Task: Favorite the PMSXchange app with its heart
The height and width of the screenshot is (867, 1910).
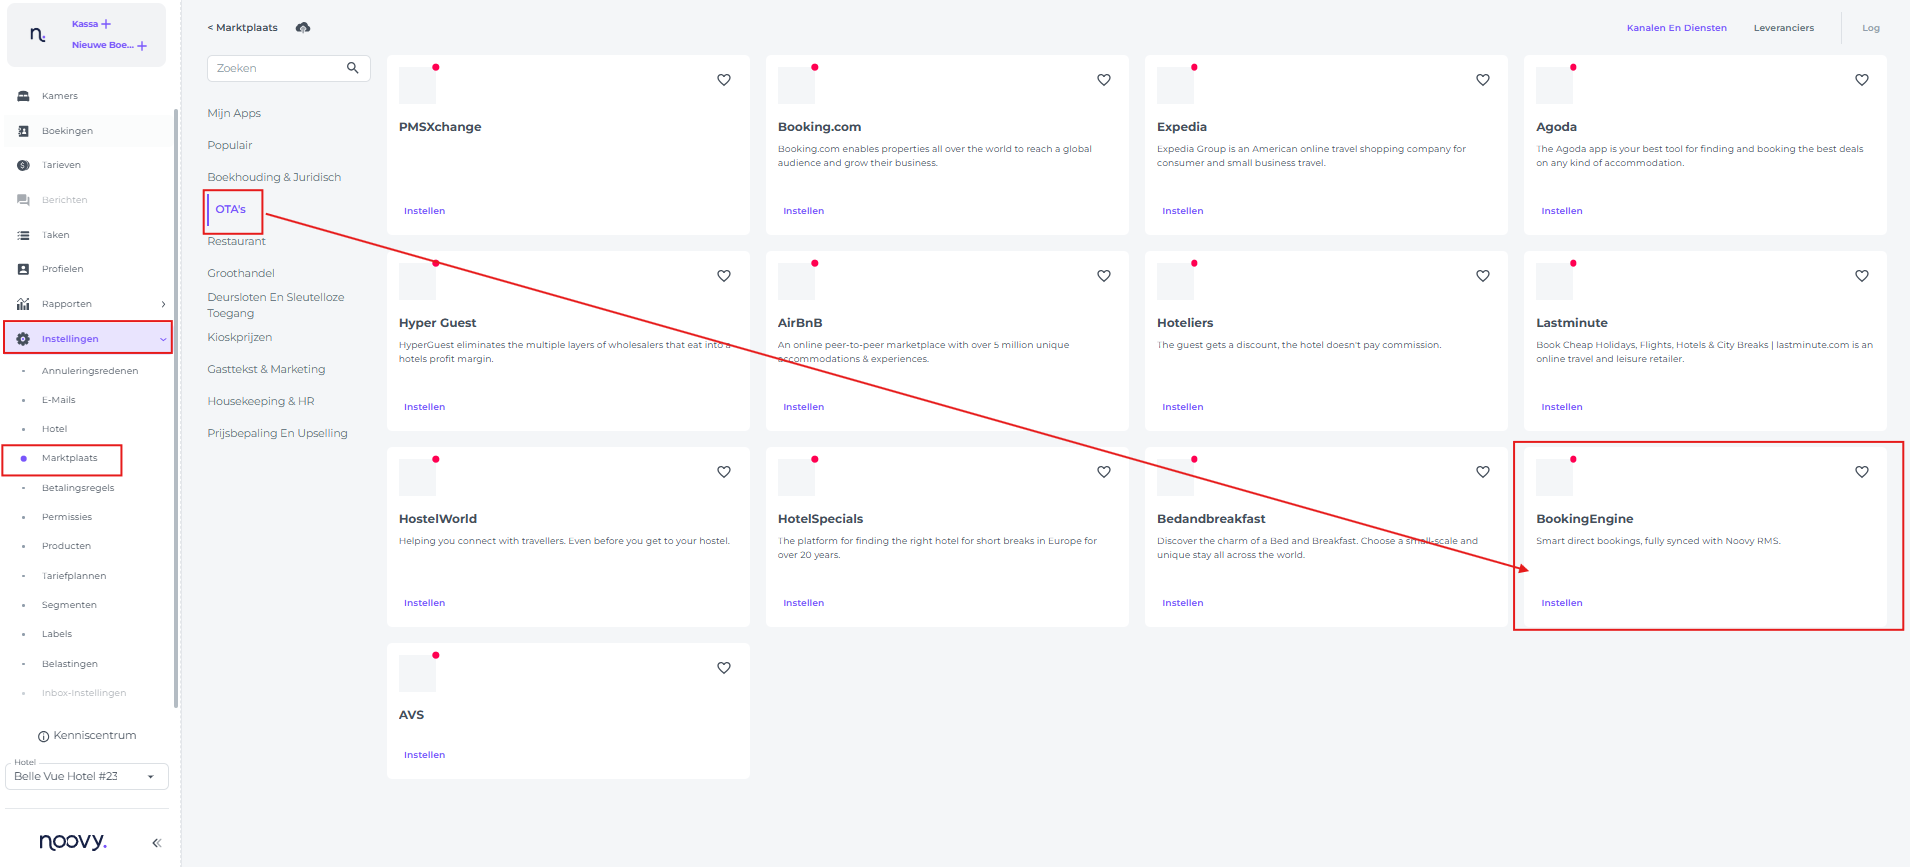Action: pyautogui.click(x=724, y=80)
